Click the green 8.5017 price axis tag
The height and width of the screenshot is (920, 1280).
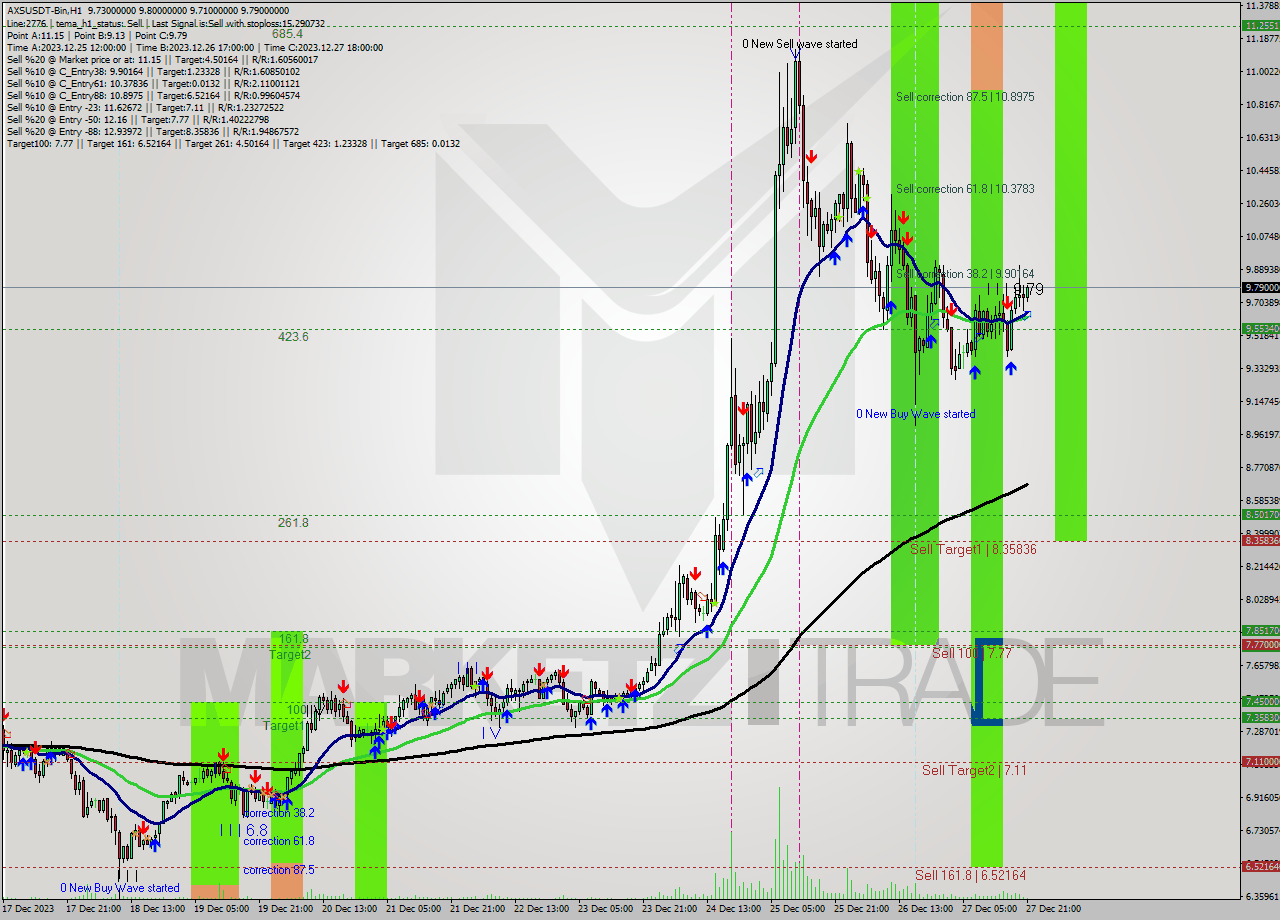point(1260,515)
